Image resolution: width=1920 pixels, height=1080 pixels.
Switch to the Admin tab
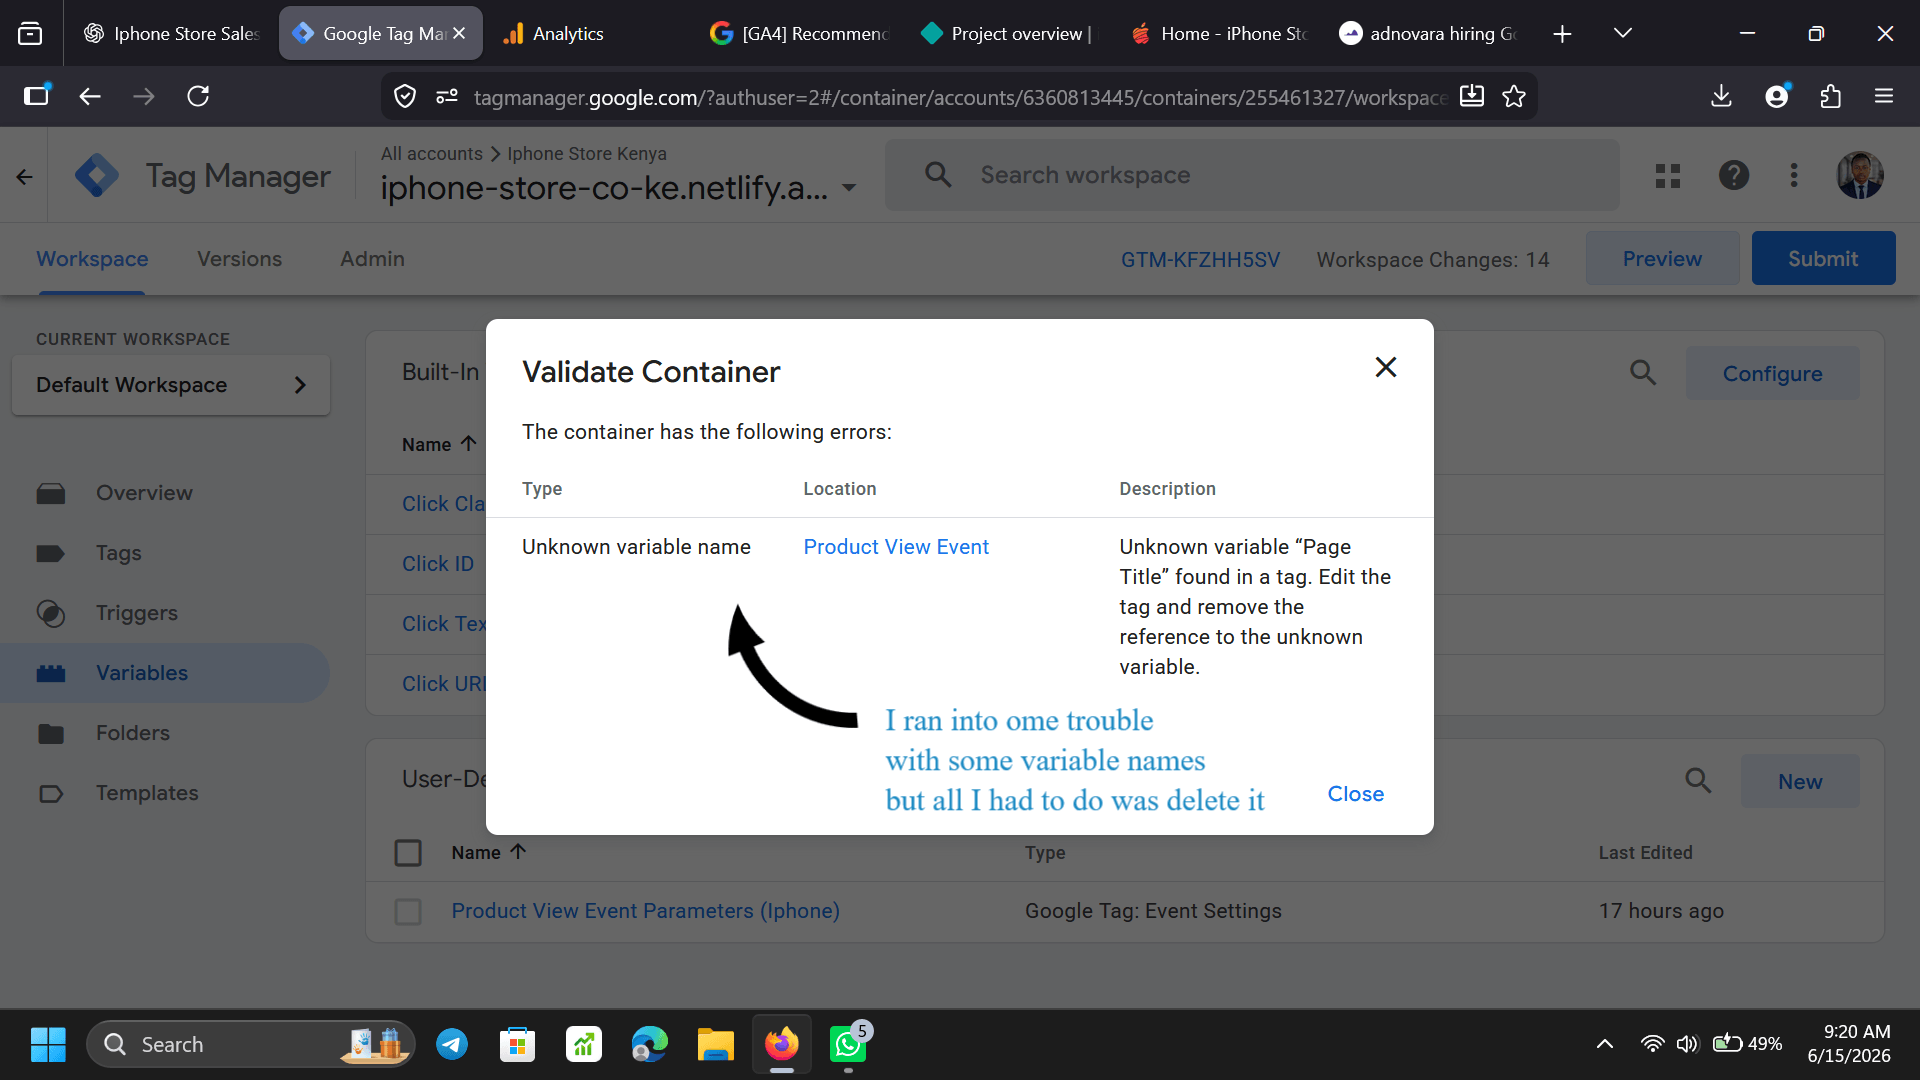coord(372,259)
